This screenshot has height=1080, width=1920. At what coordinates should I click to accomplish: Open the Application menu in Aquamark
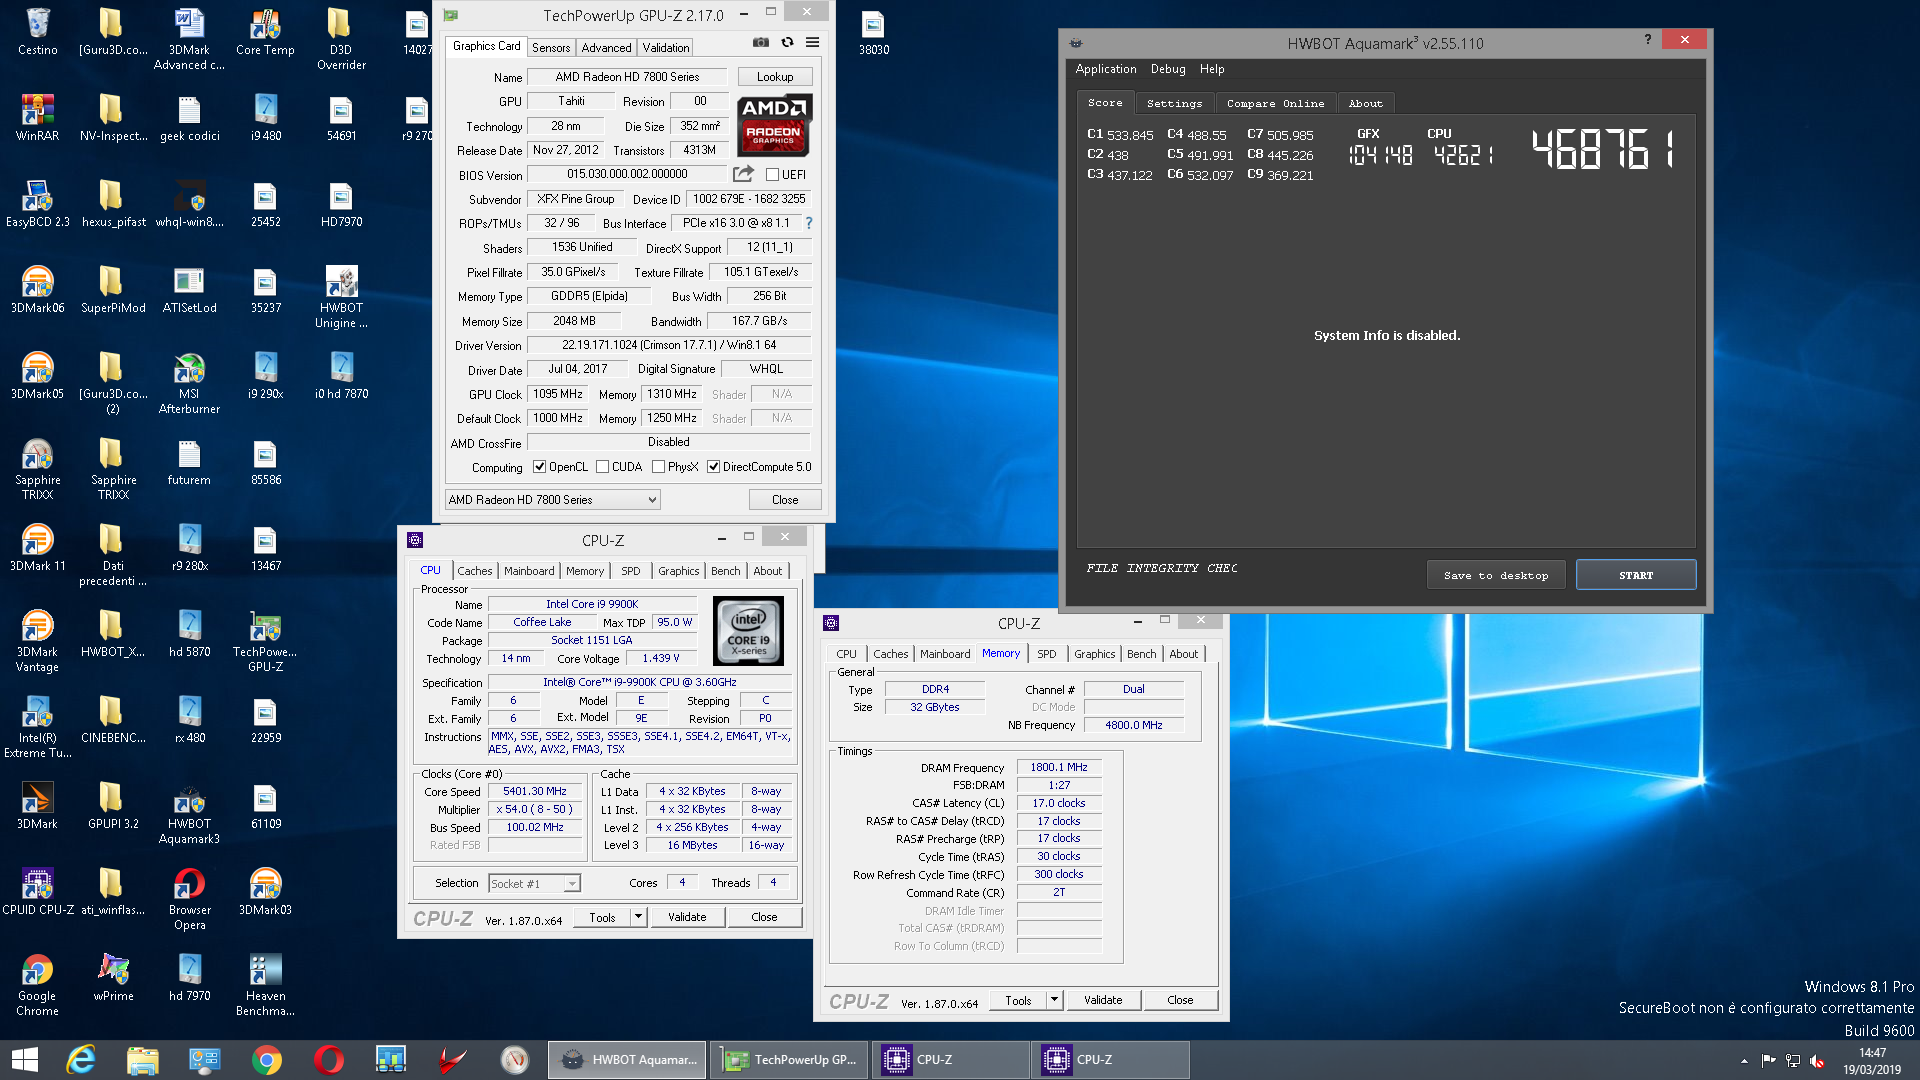point(1106,69)
